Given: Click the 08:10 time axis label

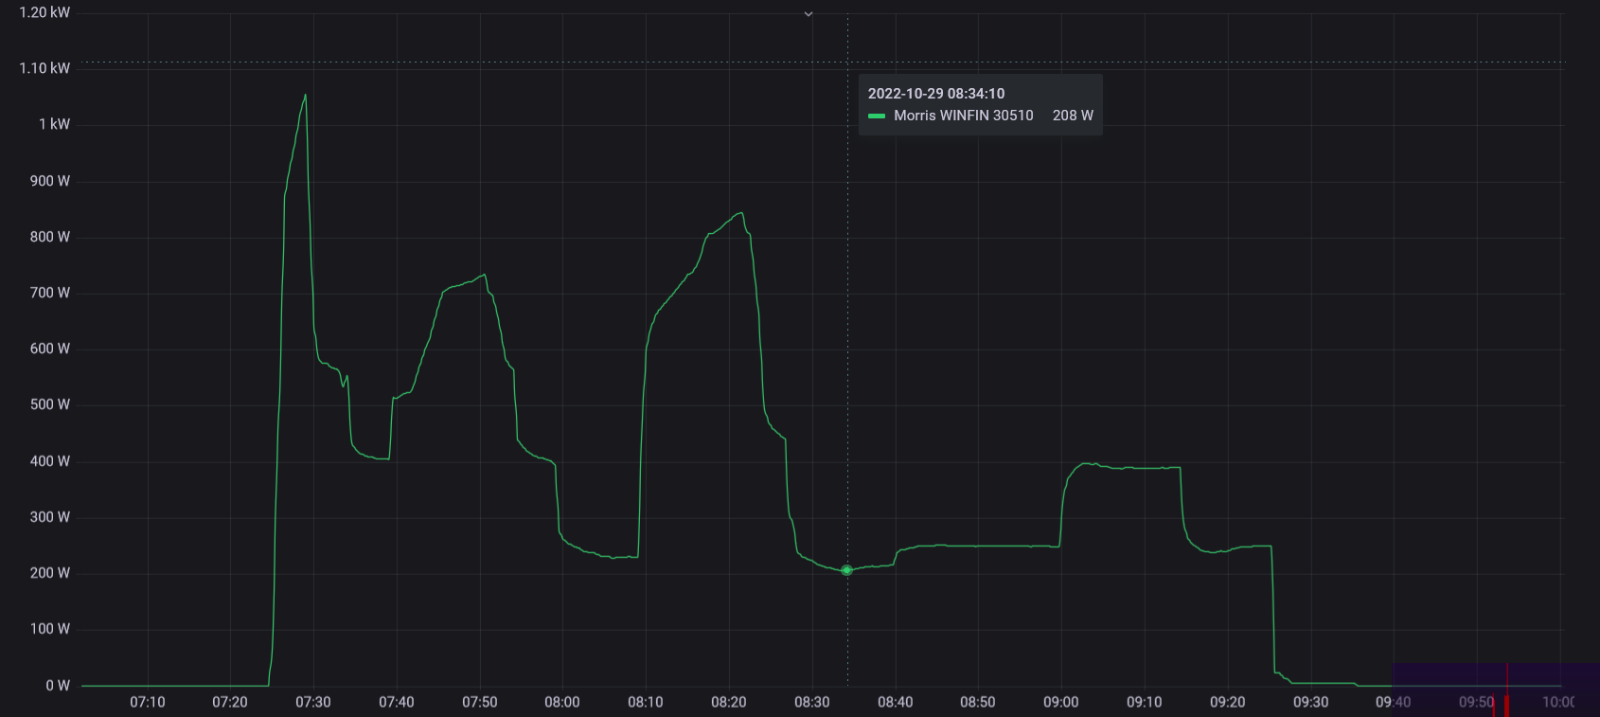Looking at the screenshot, I should point(645,702).
